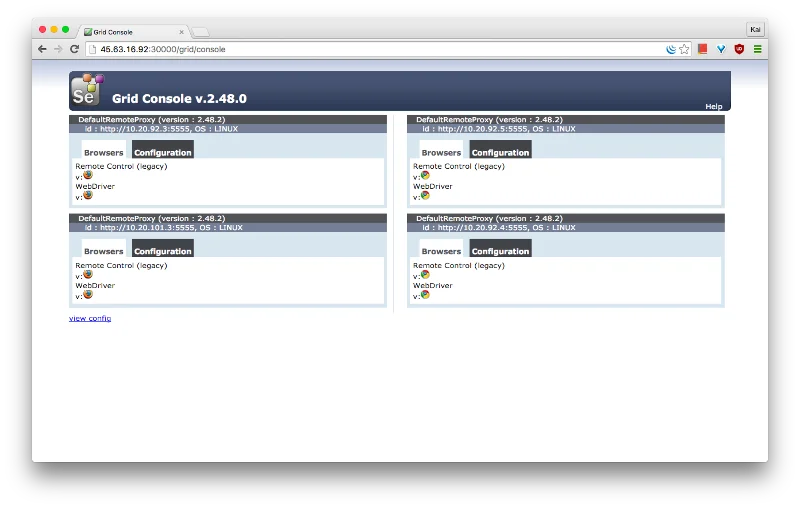Click Remote Control (legacy) label under node 10.20.92.3

(121, 166)
